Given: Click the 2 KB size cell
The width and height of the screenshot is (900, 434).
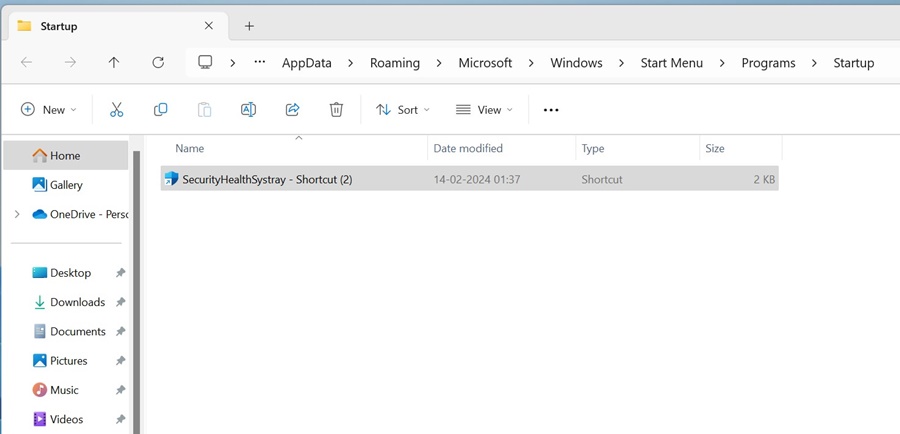Looking at the screenshot, I should pos(765,179).
